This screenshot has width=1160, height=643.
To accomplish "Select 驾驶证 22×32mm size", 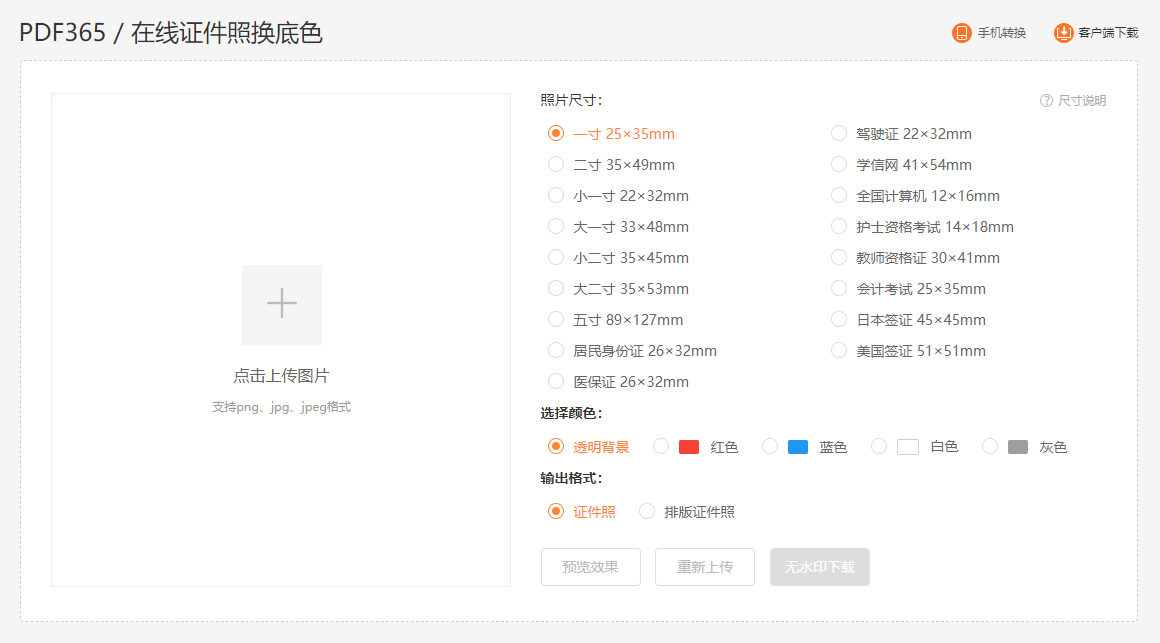I will coord(838,132).
